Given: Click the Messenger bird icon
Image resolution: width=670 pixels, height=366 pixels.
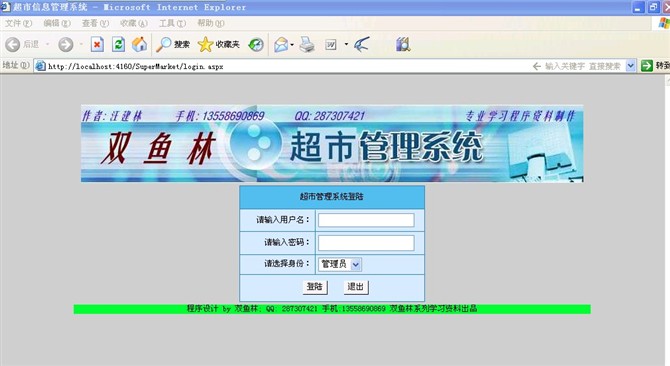Looking at the screenshot, I should point(361,44).
